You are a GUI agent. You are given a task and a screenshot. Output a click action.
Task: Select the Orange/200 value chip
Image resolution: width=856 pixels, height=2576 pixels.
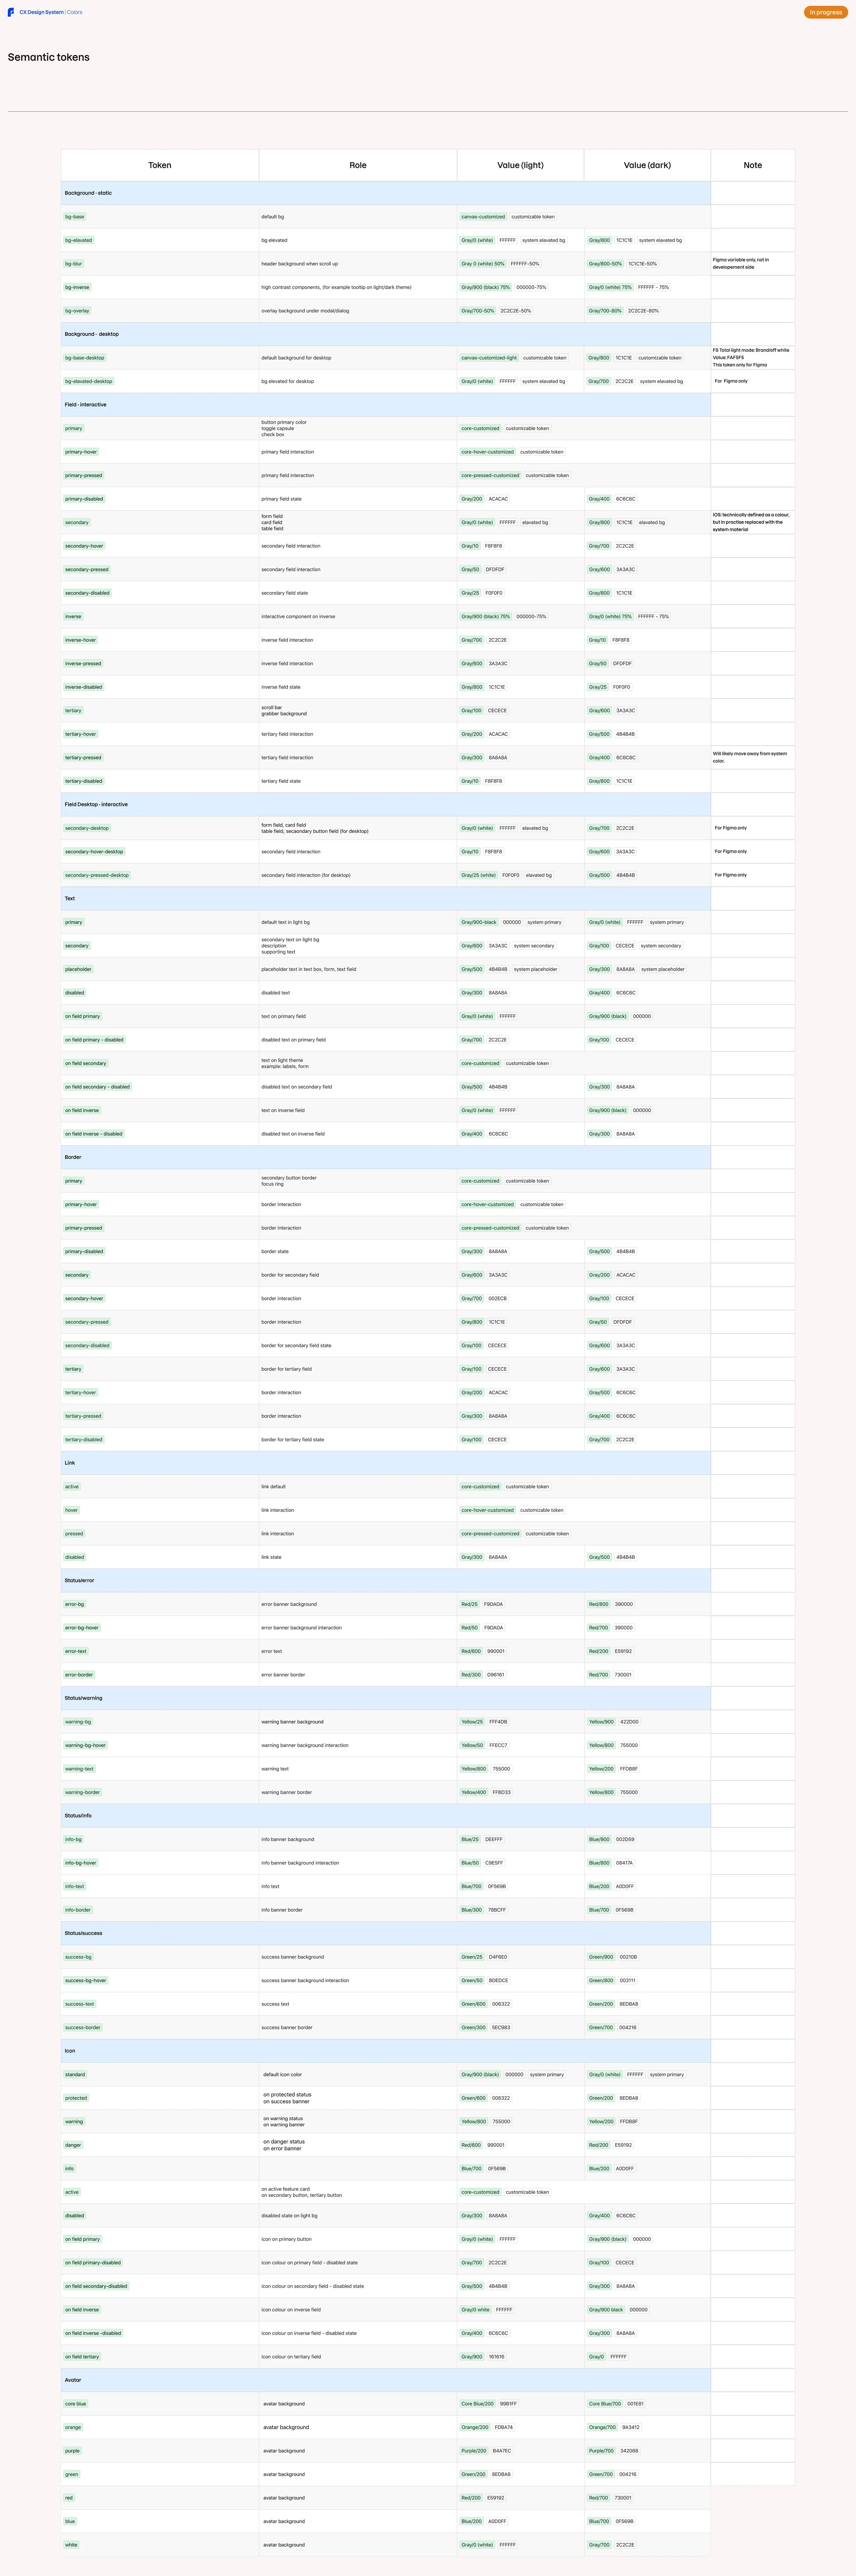(x=475, y=2427)
